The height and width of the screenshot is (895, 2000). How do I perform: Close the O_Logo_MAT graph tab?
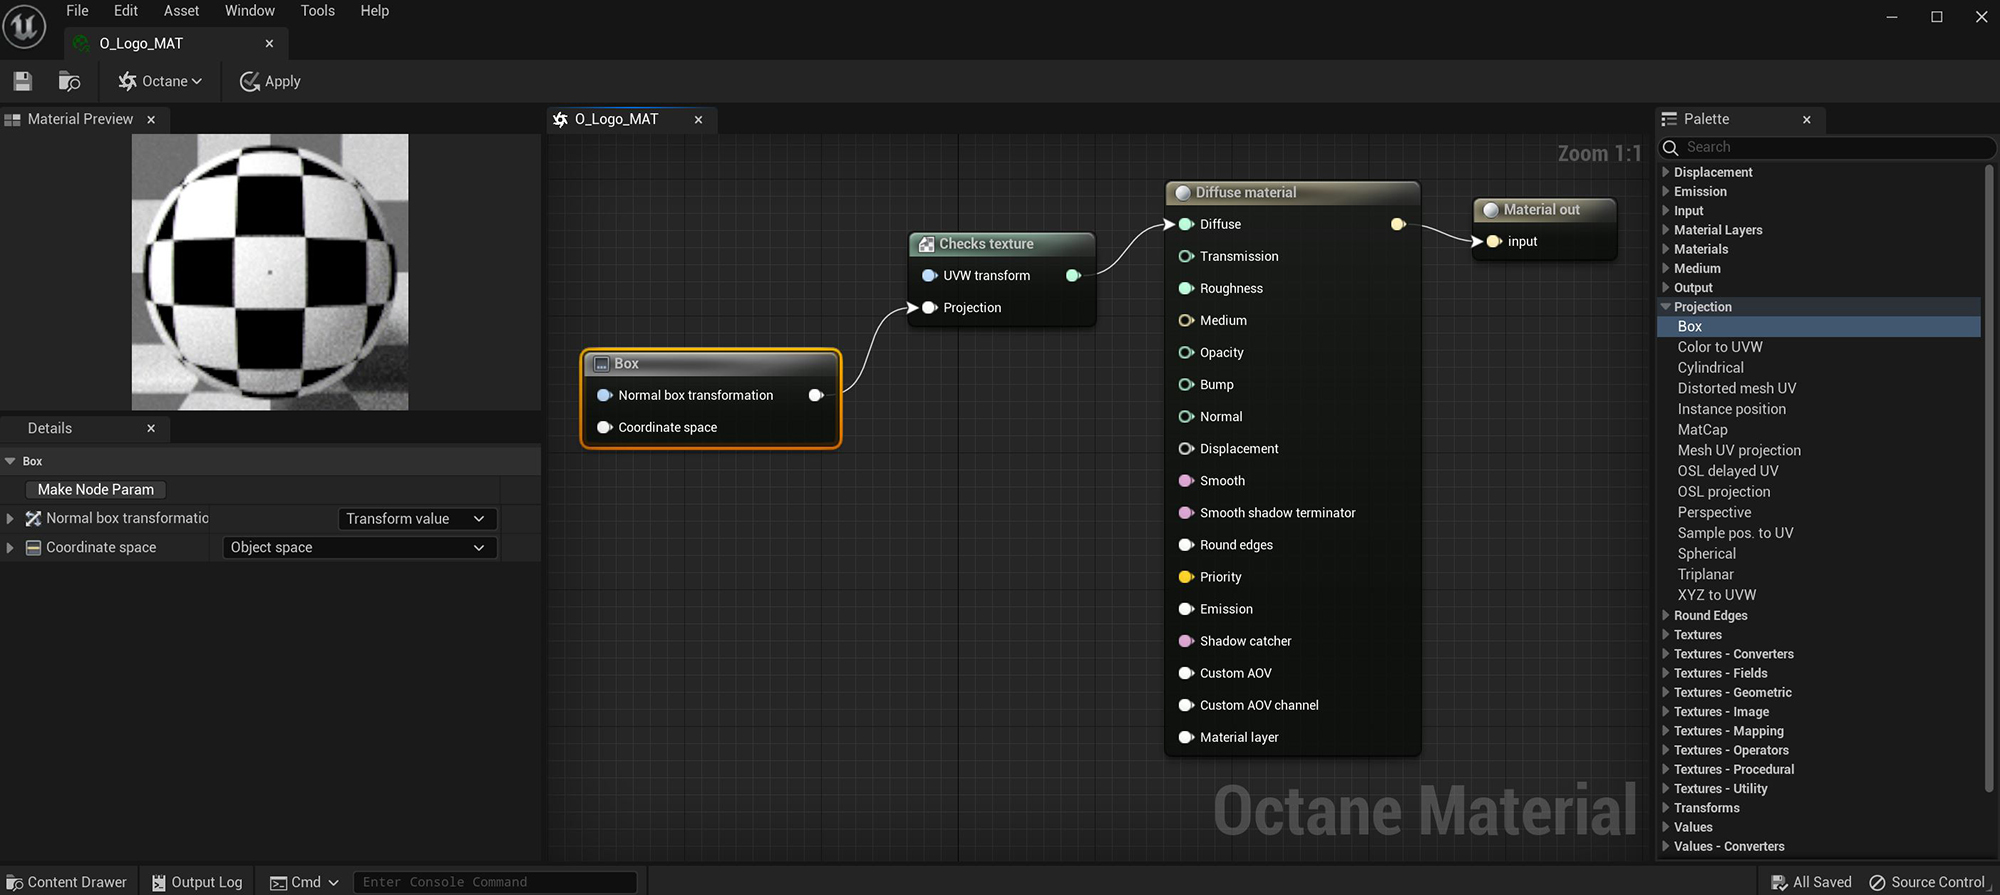(698, 119)
